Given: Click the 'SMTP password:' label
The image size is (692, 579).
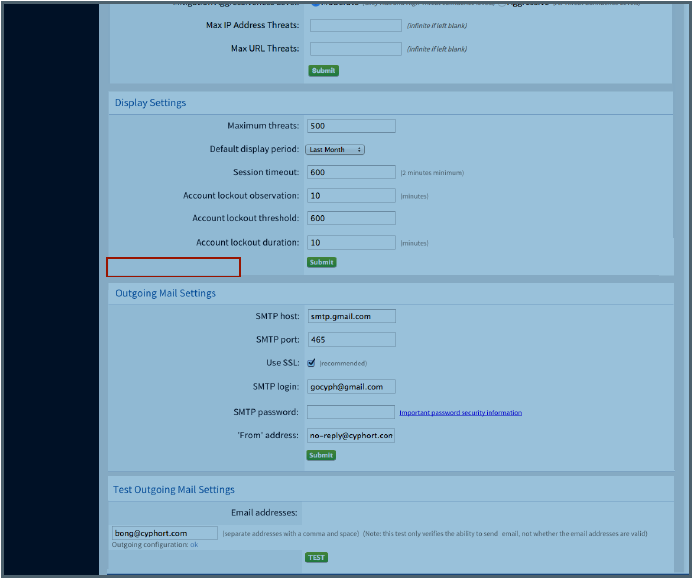Looking at the screenshot, I should [266, 412].
